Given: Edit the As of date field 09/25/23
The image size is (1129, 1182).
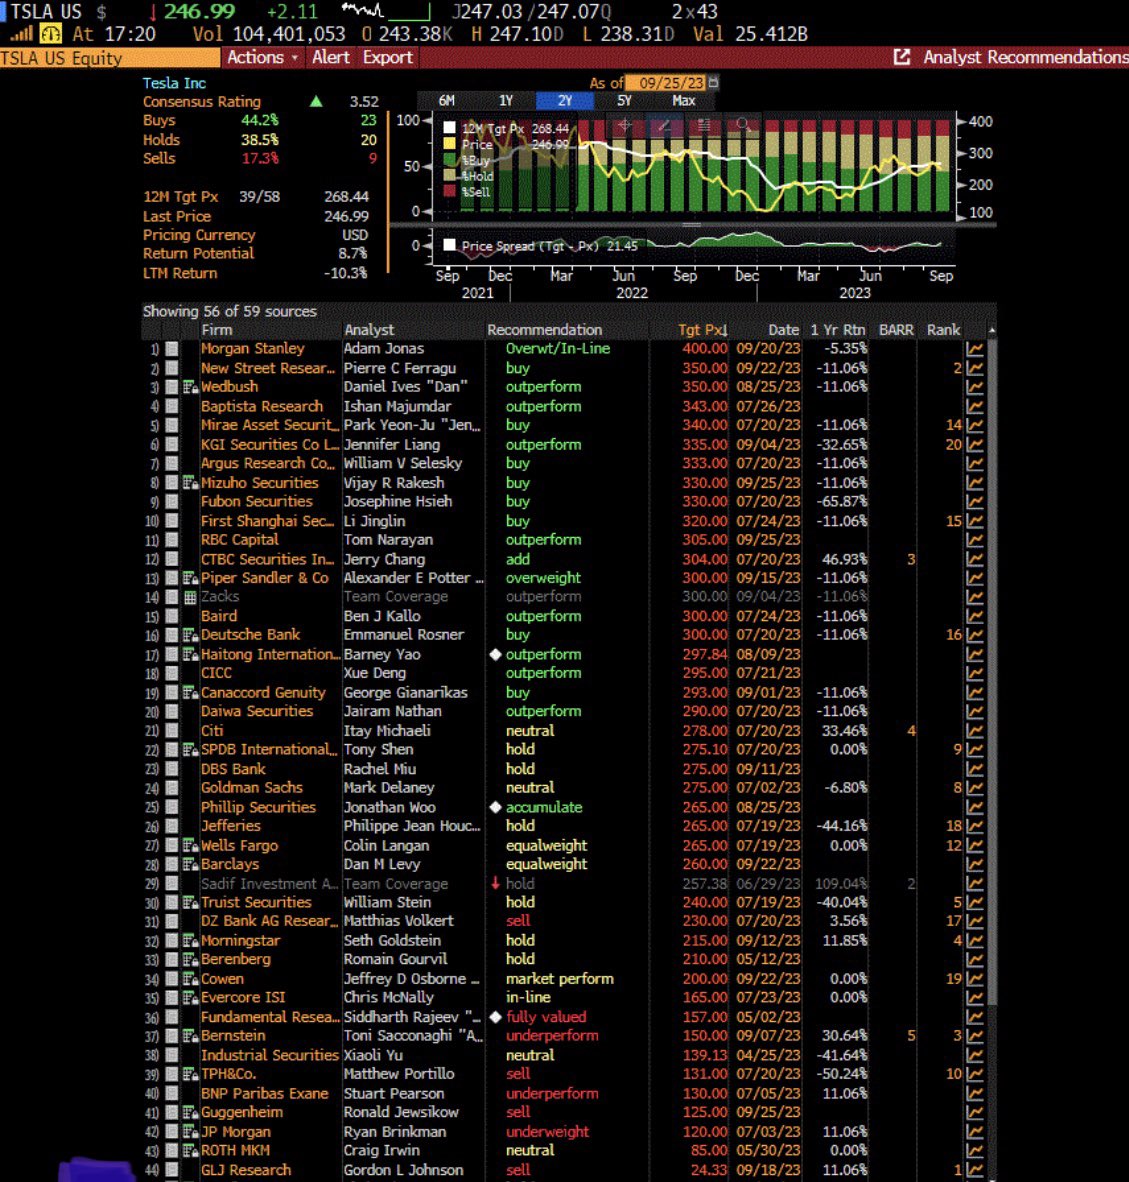Looking at the screenshot, I should (668, 82).
